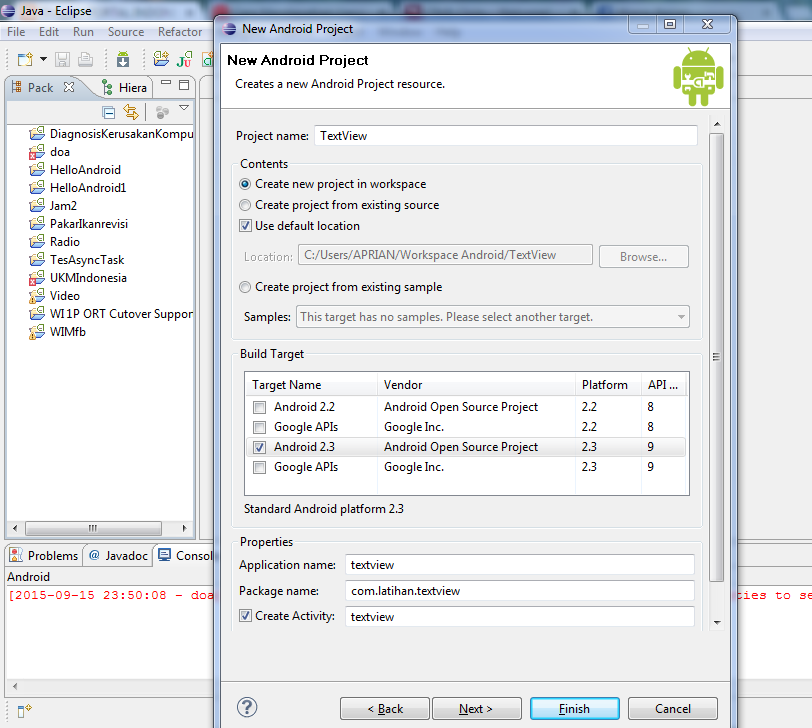This screenshot has width=812, height=728.
Task: Click dialog scrollbar up arrow
Action: [x=717, y=124]
